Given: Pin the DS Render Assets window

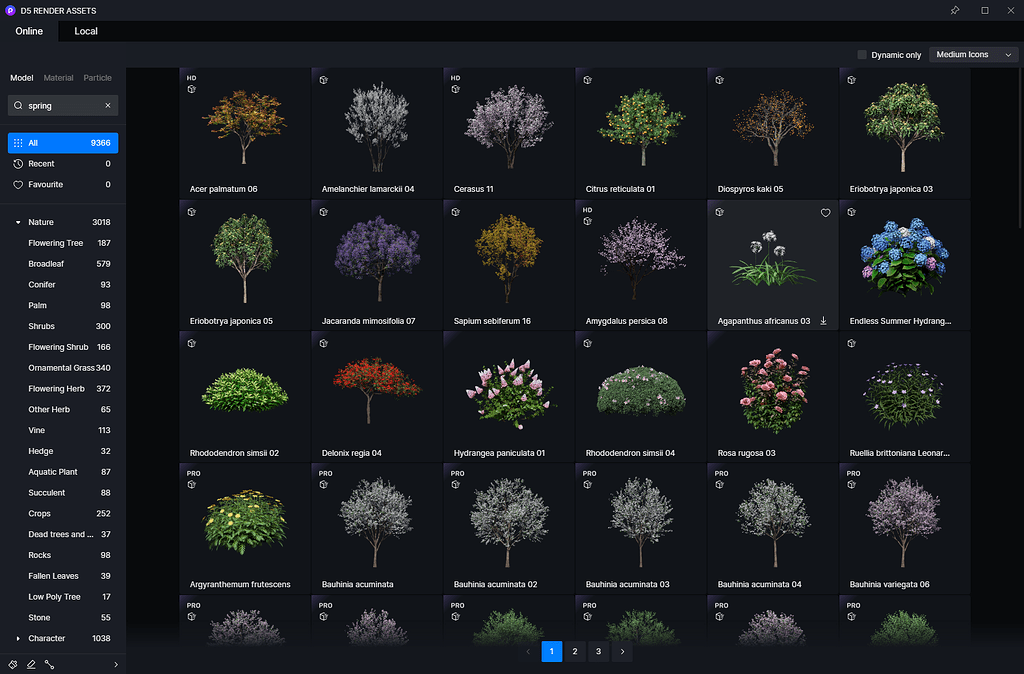Looking at the screenshot, I should [955, 10].
